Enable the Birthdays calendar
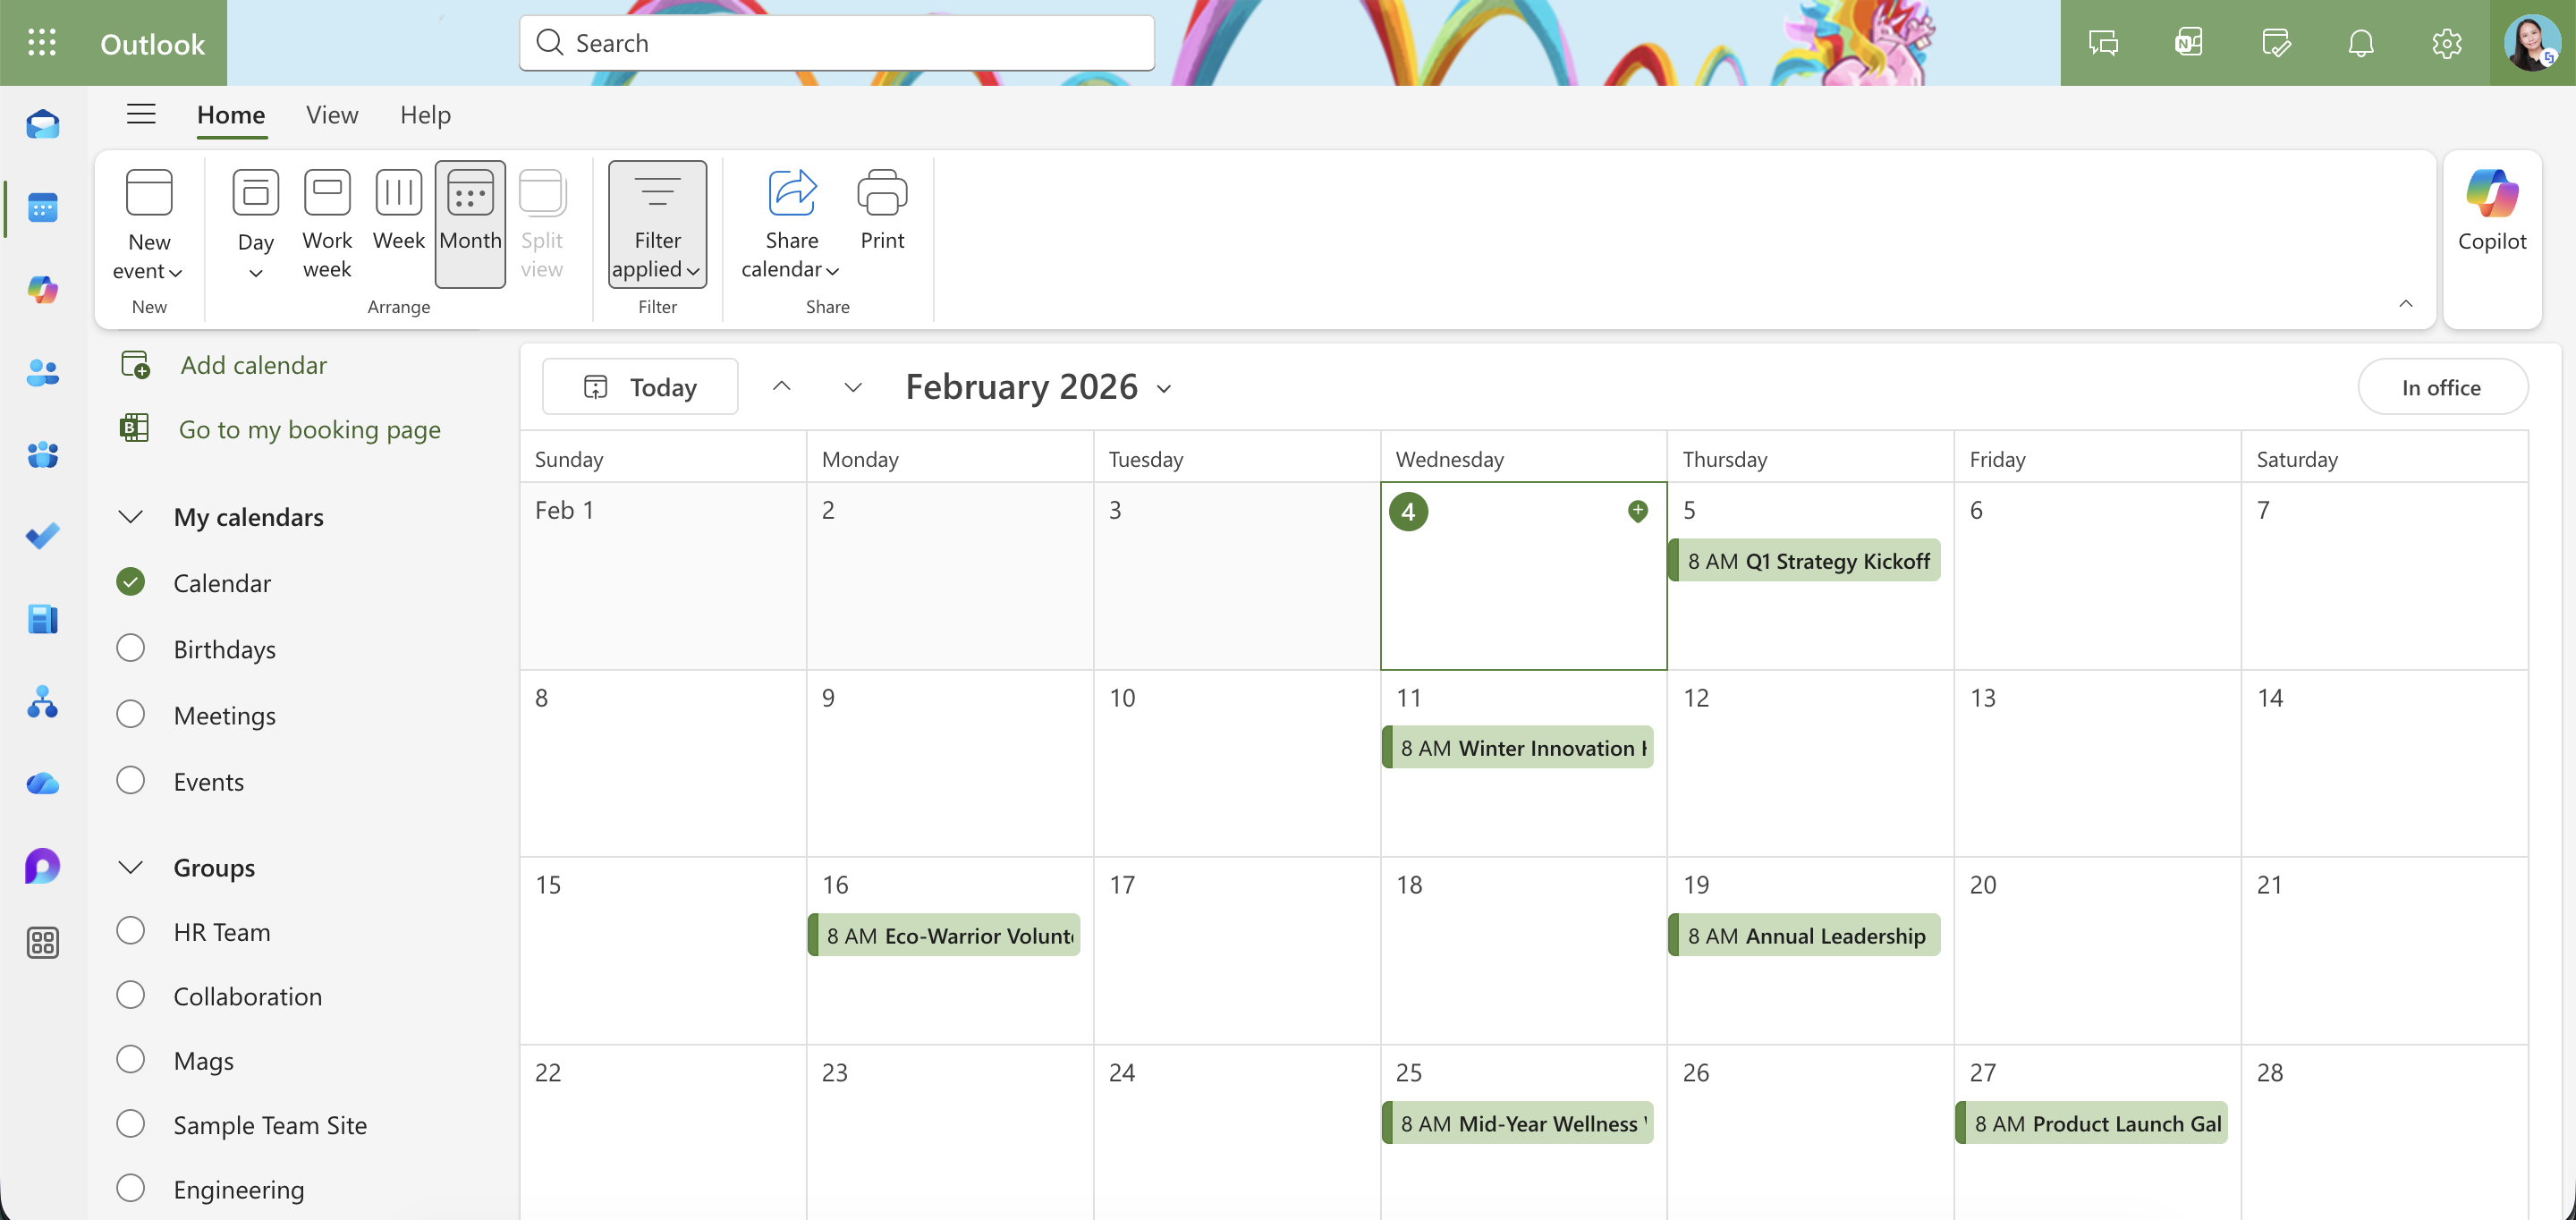 [x=131, y=647]
